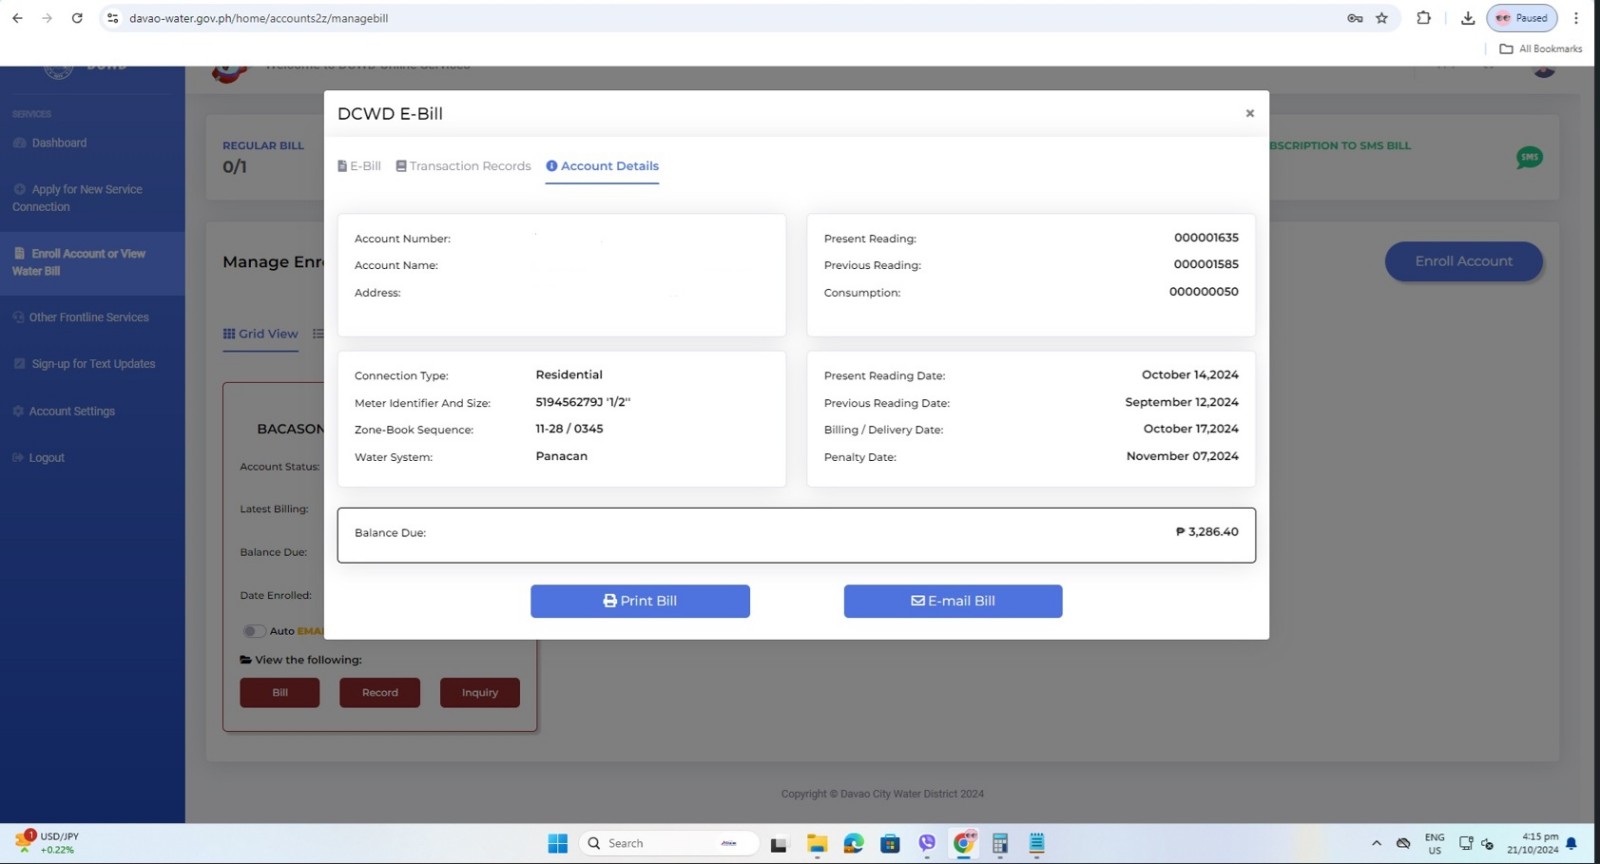Click the taskbar Search box

[668, 844]
